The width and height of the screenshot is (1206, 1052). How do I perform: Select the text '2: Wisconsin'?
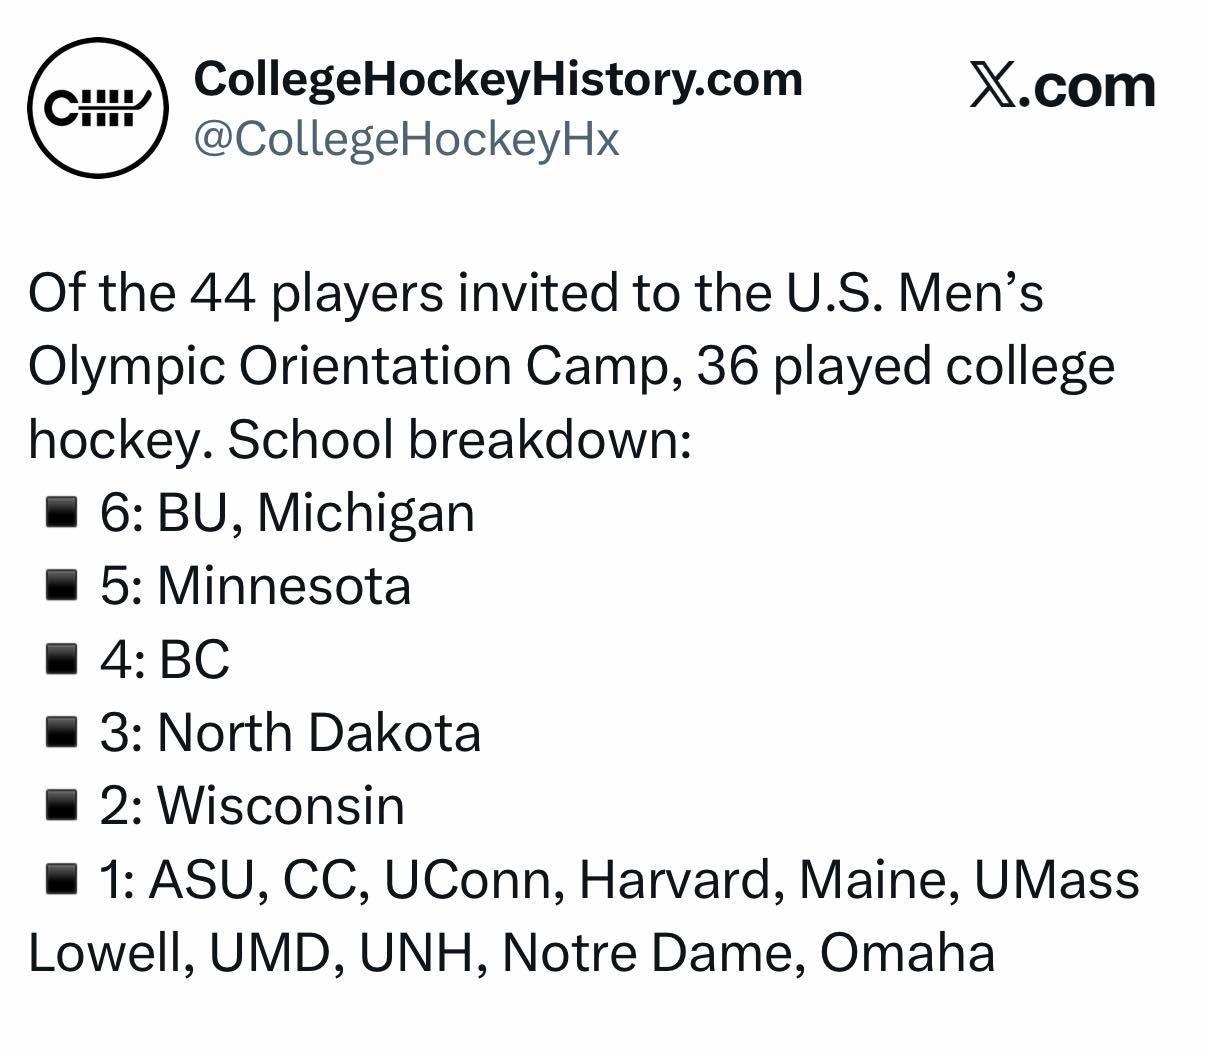(x=252, y=806)
